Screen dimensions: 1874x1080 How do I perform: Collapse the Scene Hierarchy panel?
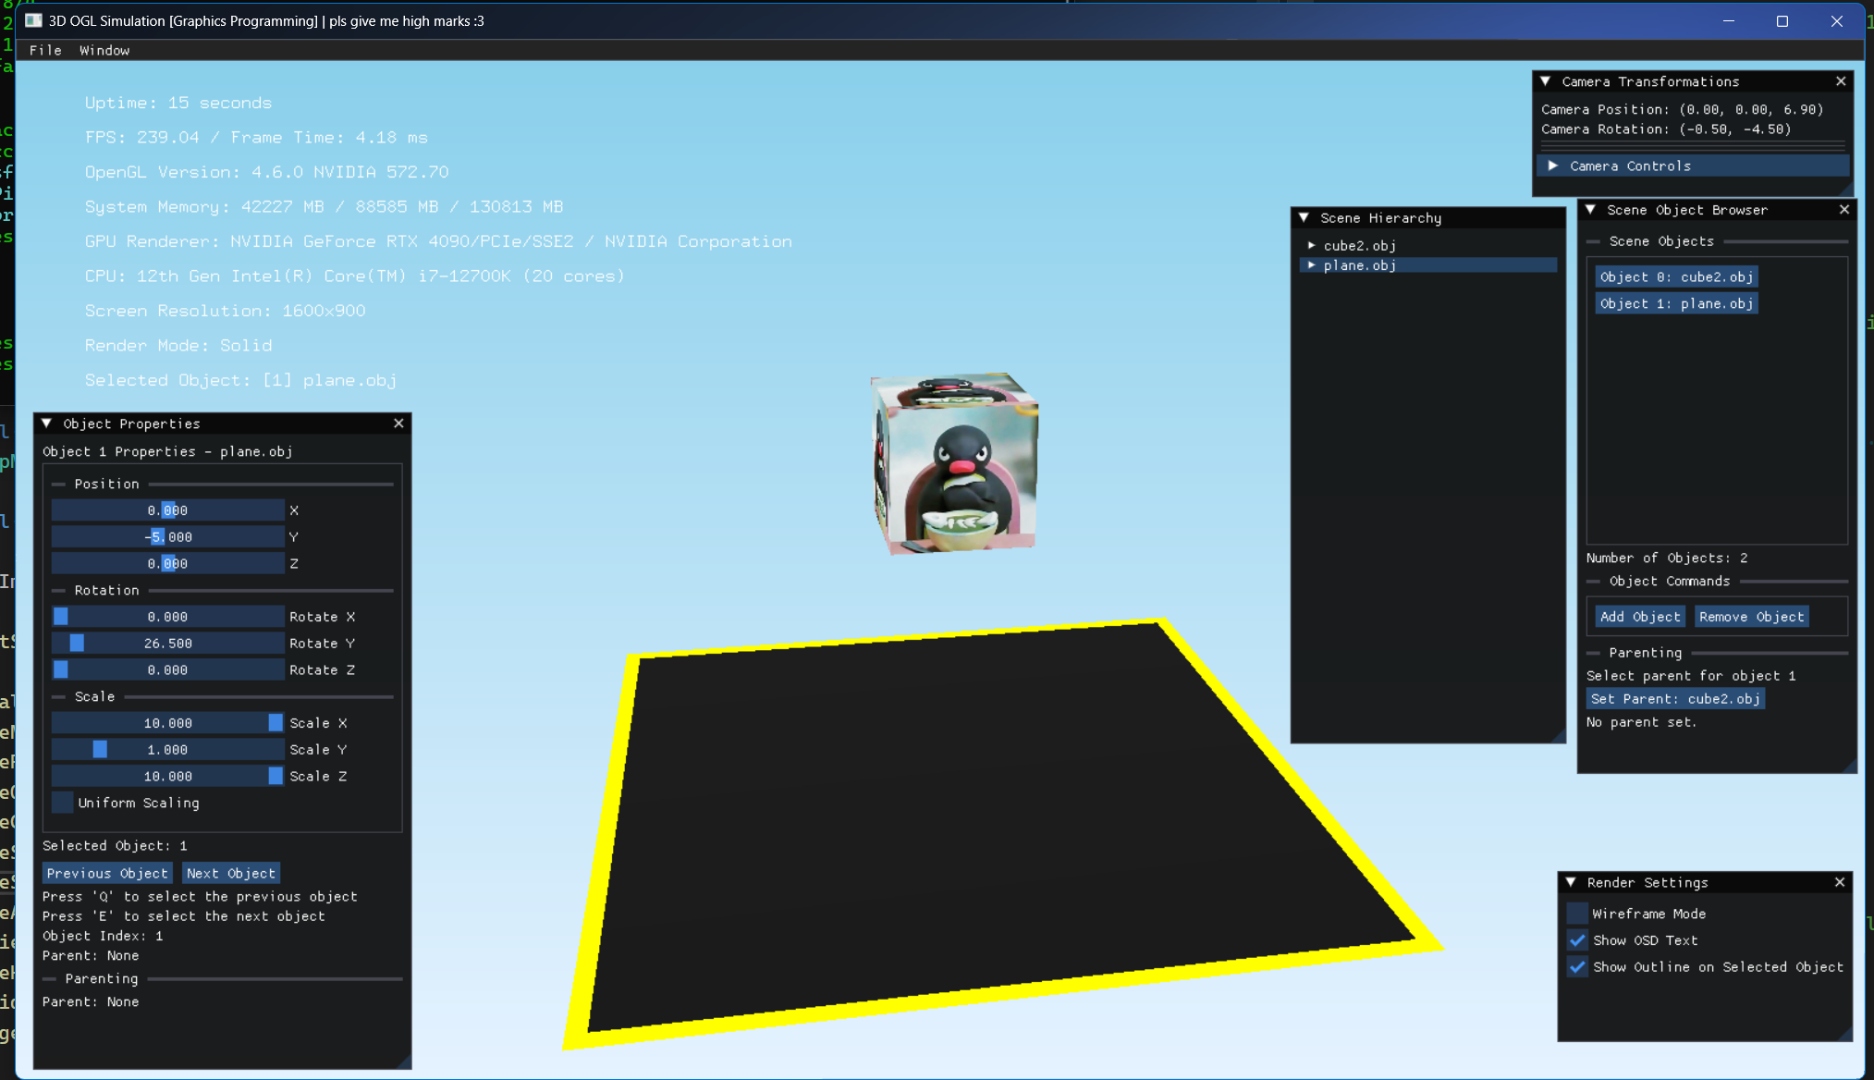(1304, 218)
